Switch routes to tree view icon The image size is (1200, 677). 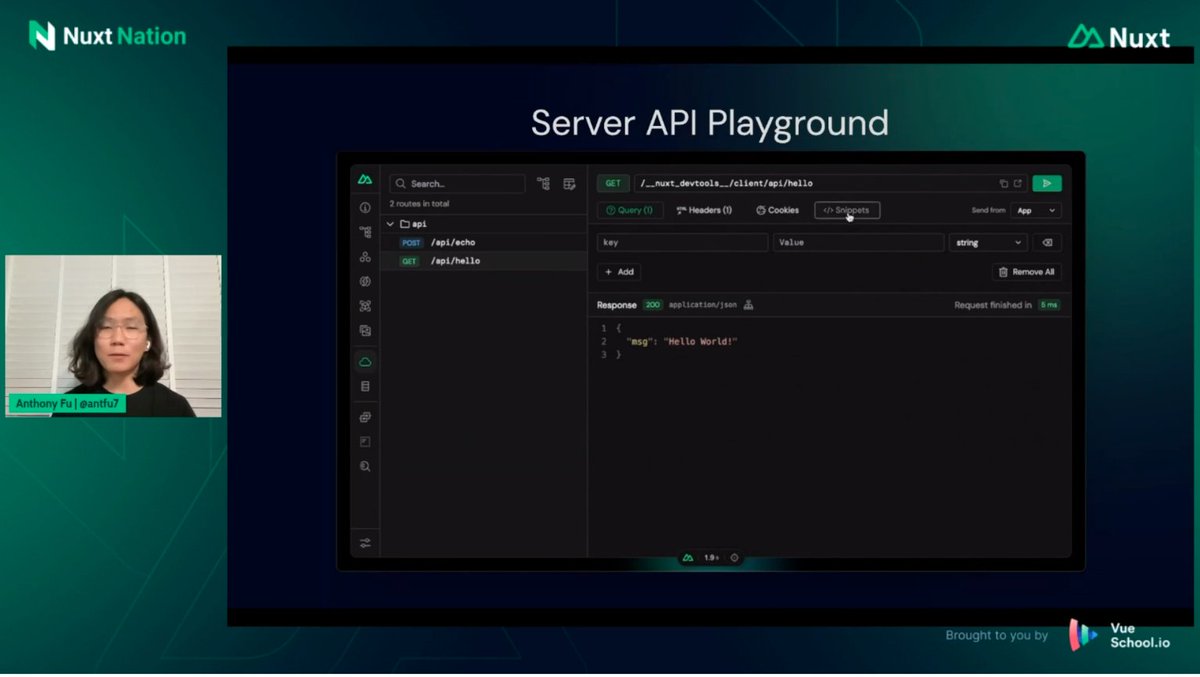click(x=543, y=184)
